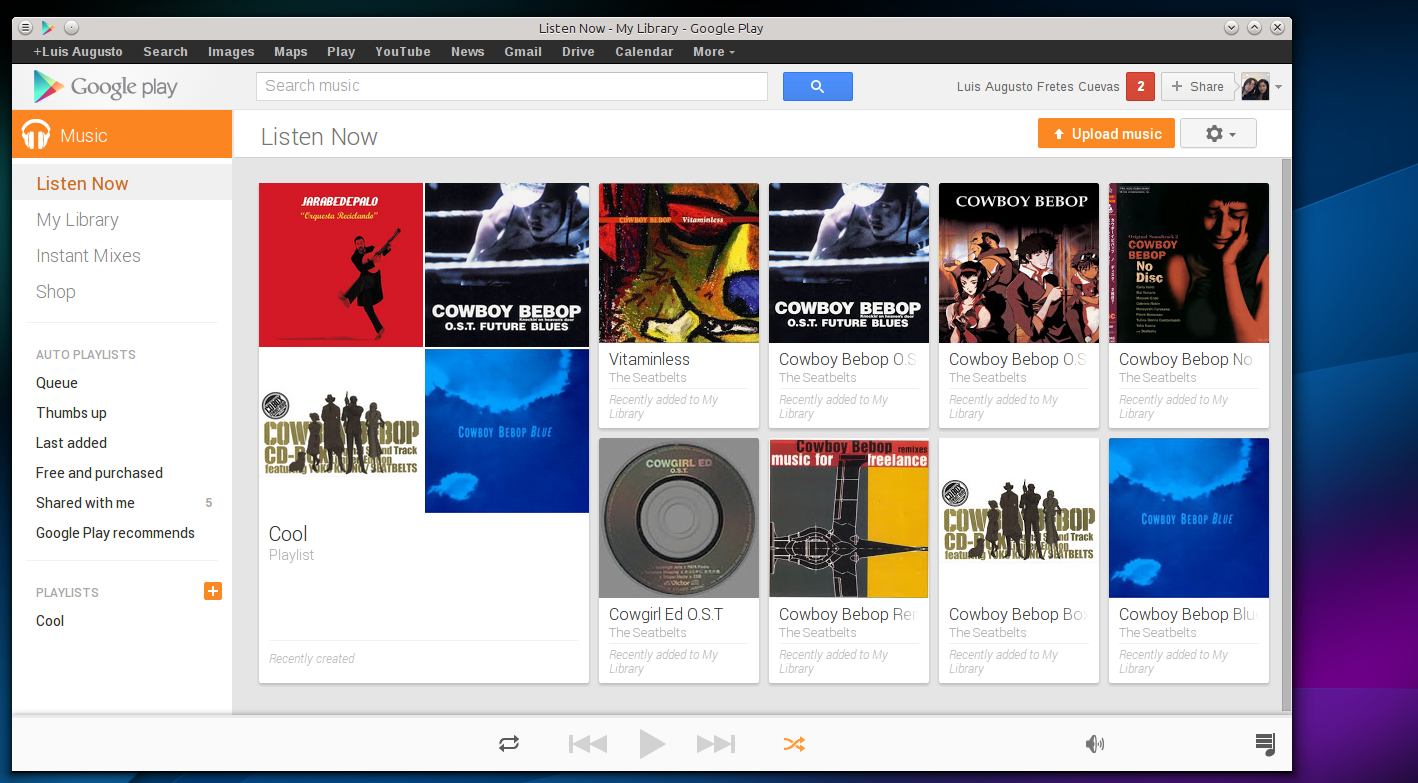Click the Play Store icon in title bar
The width and height of the screenshot is (1418, 783).
point(47,28)
